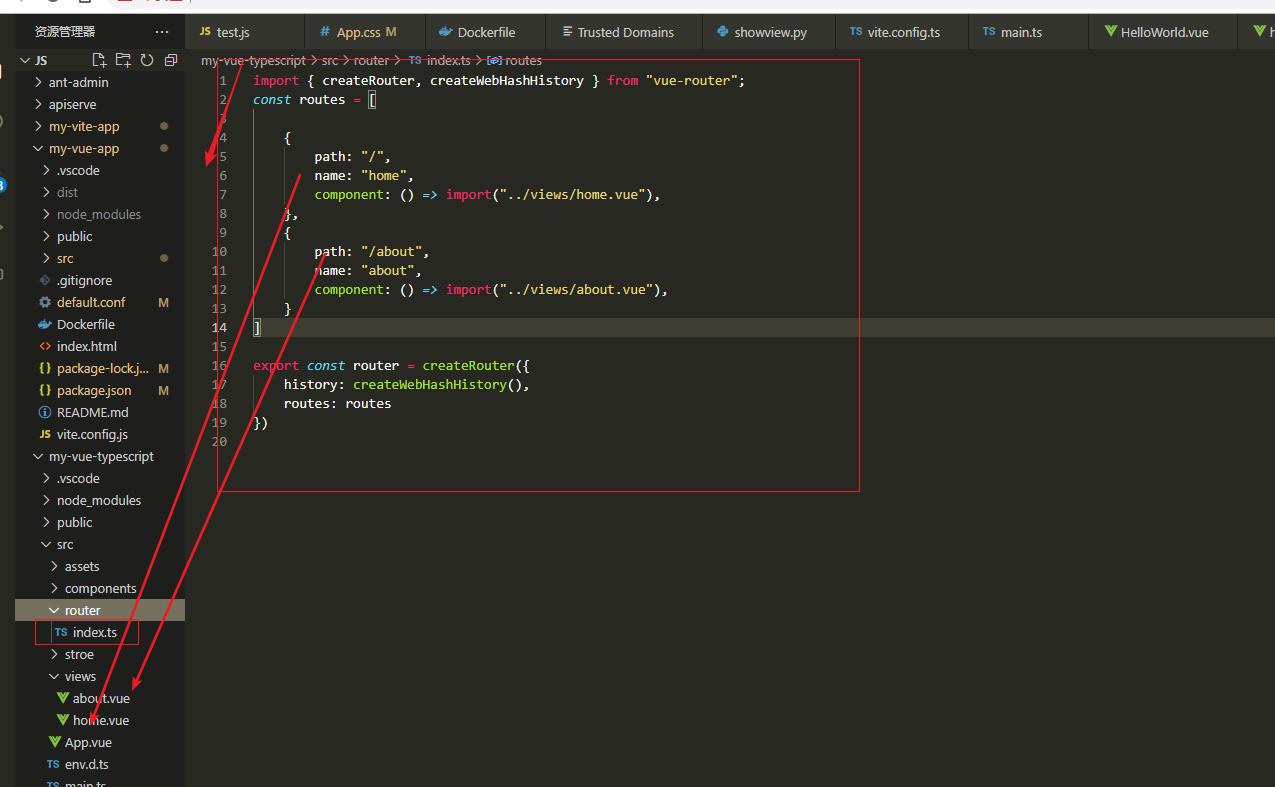This screenshot has height=787, width=1275.
Task: Open the explorer more actions ellipsis
Action: [162, 32]
